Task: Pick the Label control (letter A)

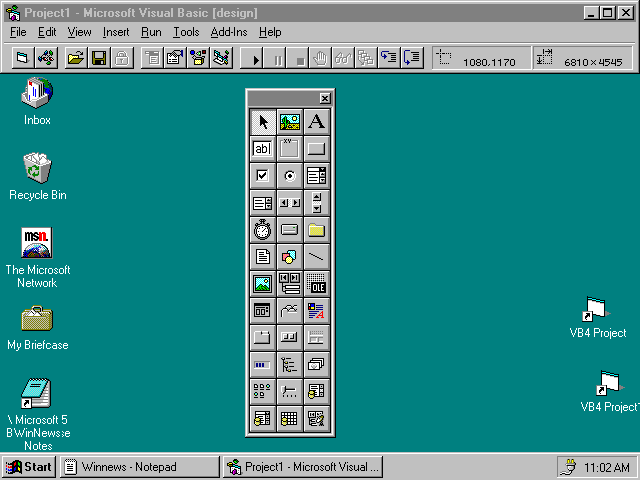Action: tap(317, 122)
